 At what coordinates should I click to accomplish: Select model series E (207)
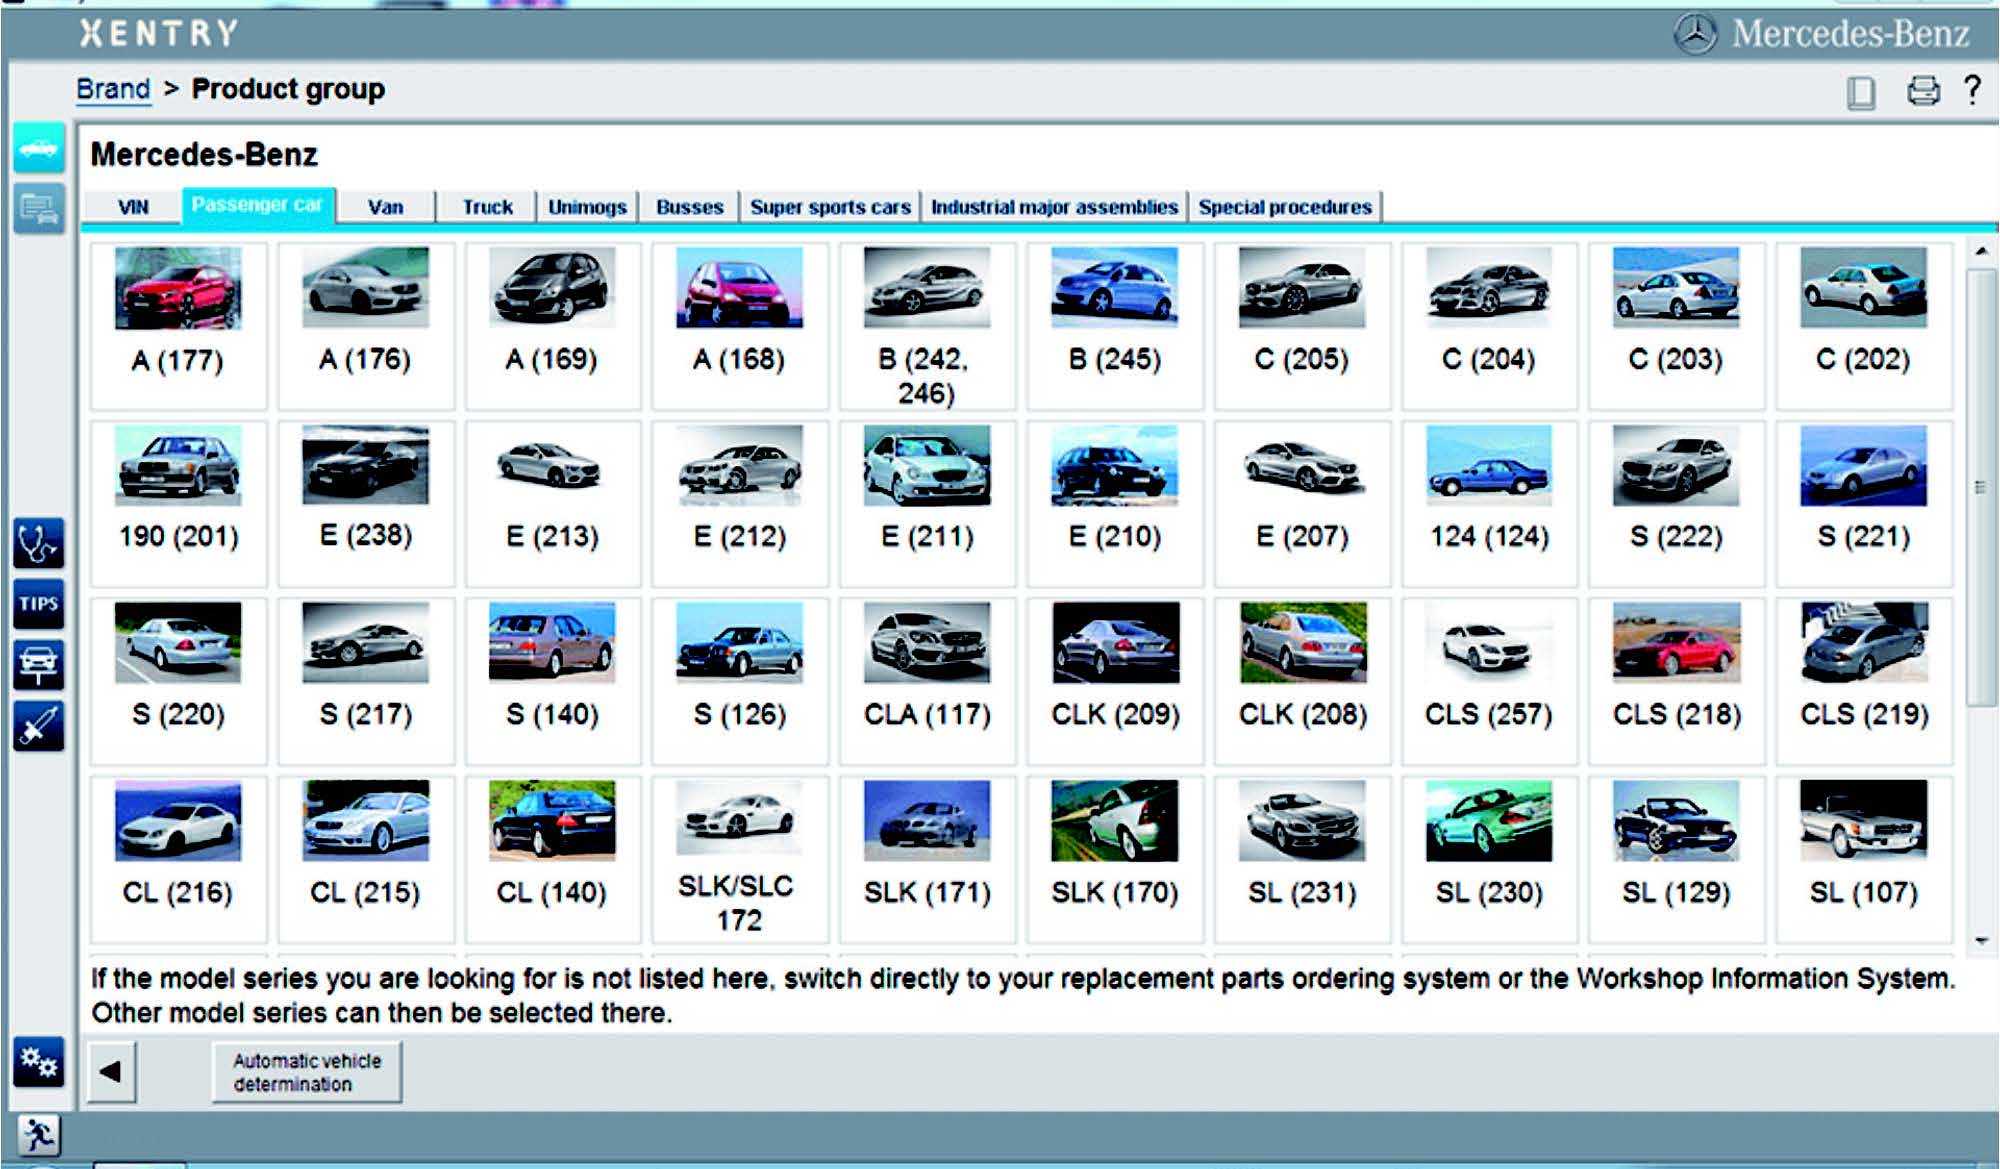[x=1302, y=504]
